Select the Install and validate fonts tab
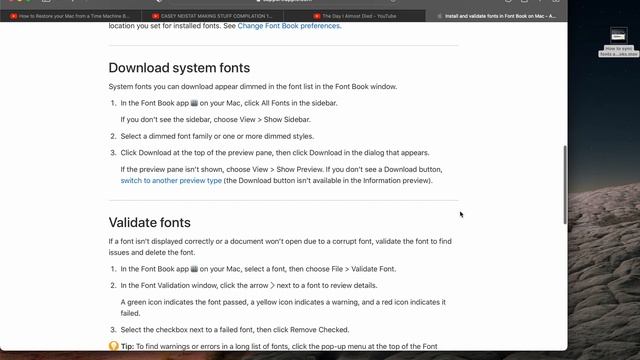This screenshot has height=360, width=640. tap(496, 16)
